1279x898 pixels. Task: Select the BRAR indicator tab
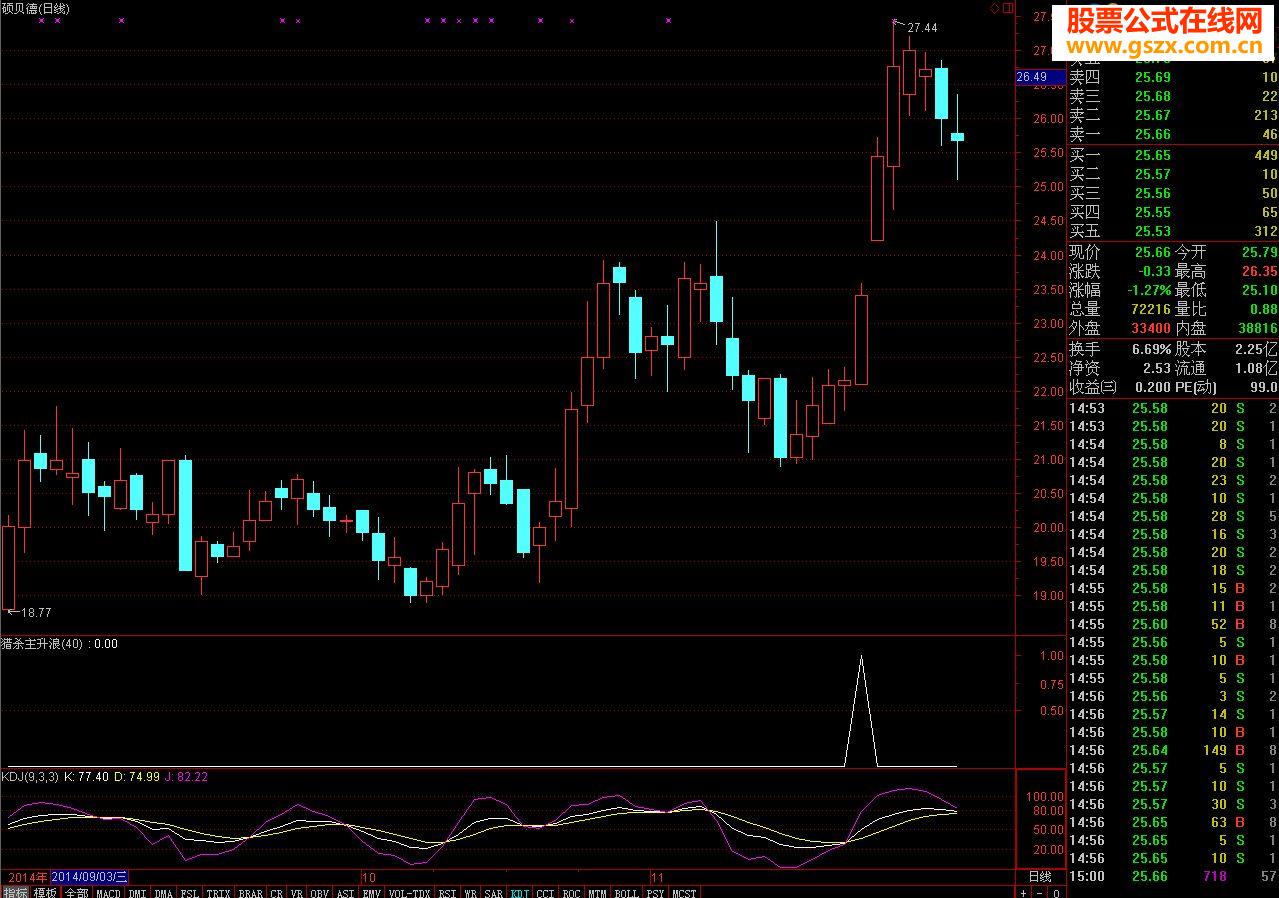(252, 892)
